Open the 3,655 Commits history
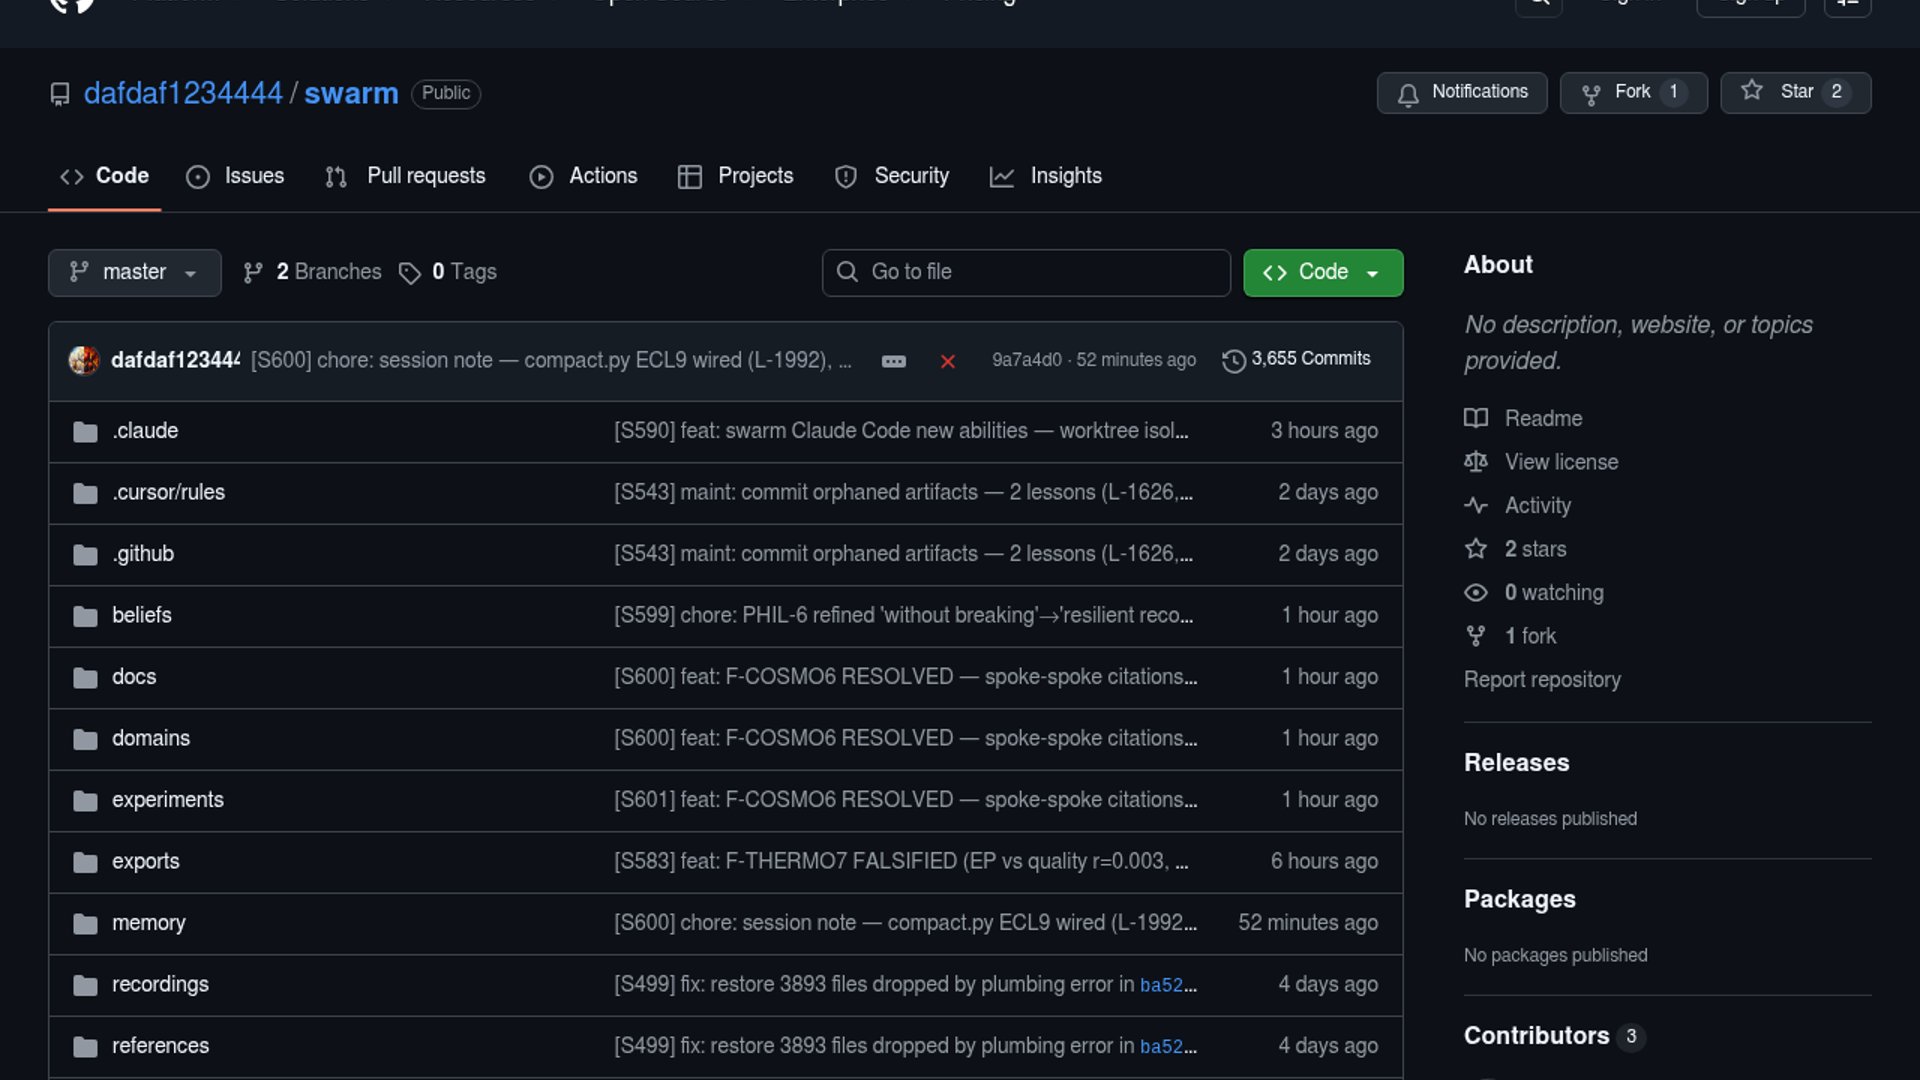This screenshot has width=1920, height=1080. click(x=1296, y=359)
